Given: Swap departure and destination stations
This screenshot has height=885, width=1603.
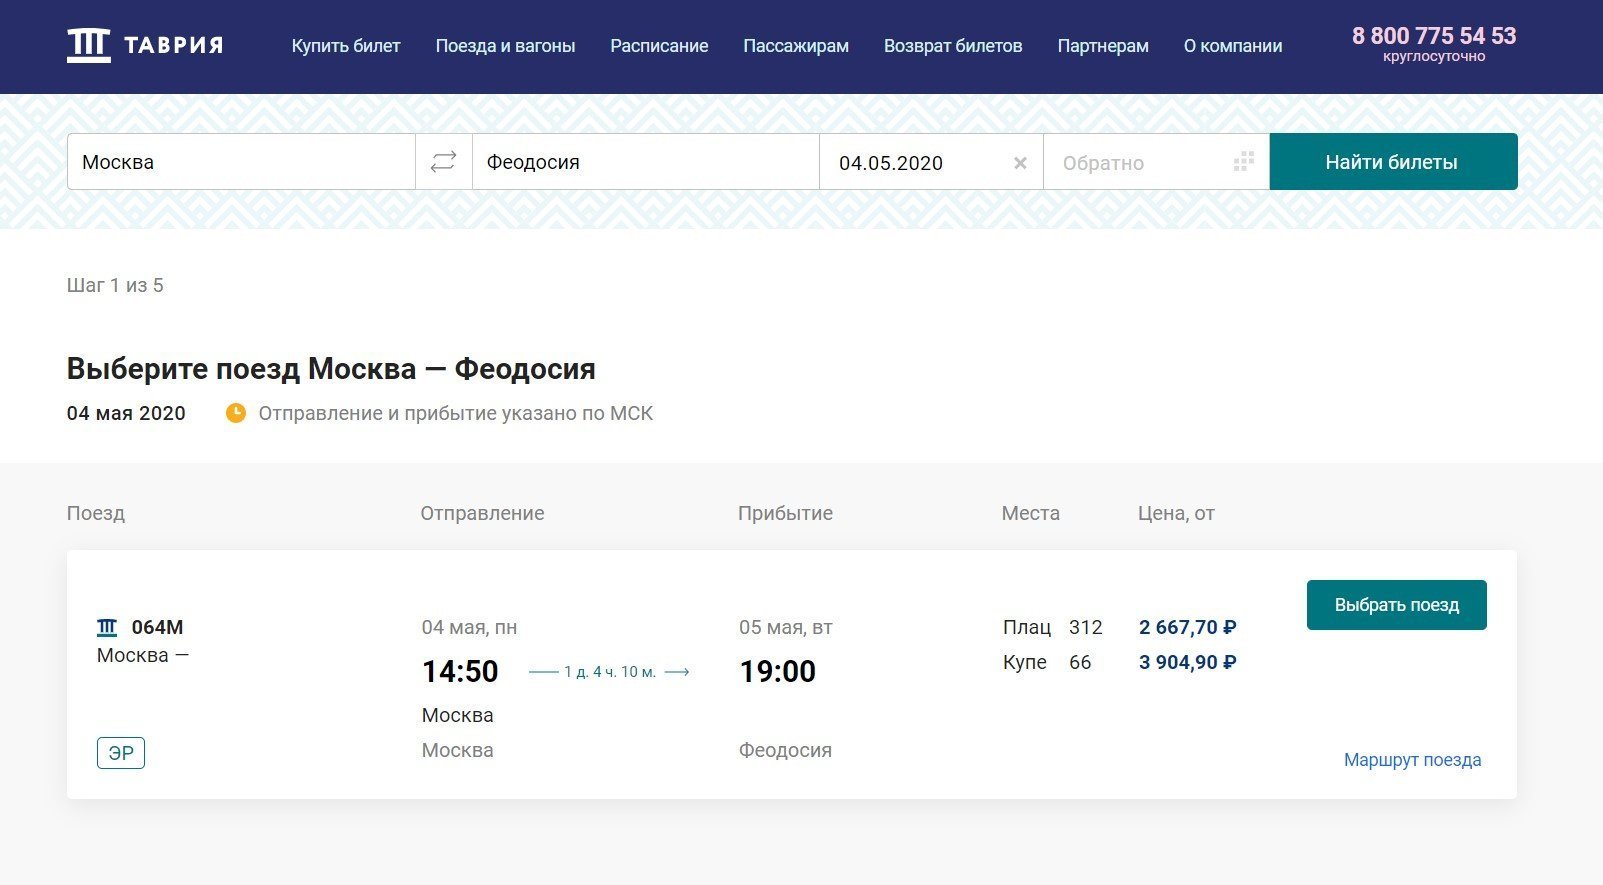Looking at the screenshot, I should click(443, 162).
